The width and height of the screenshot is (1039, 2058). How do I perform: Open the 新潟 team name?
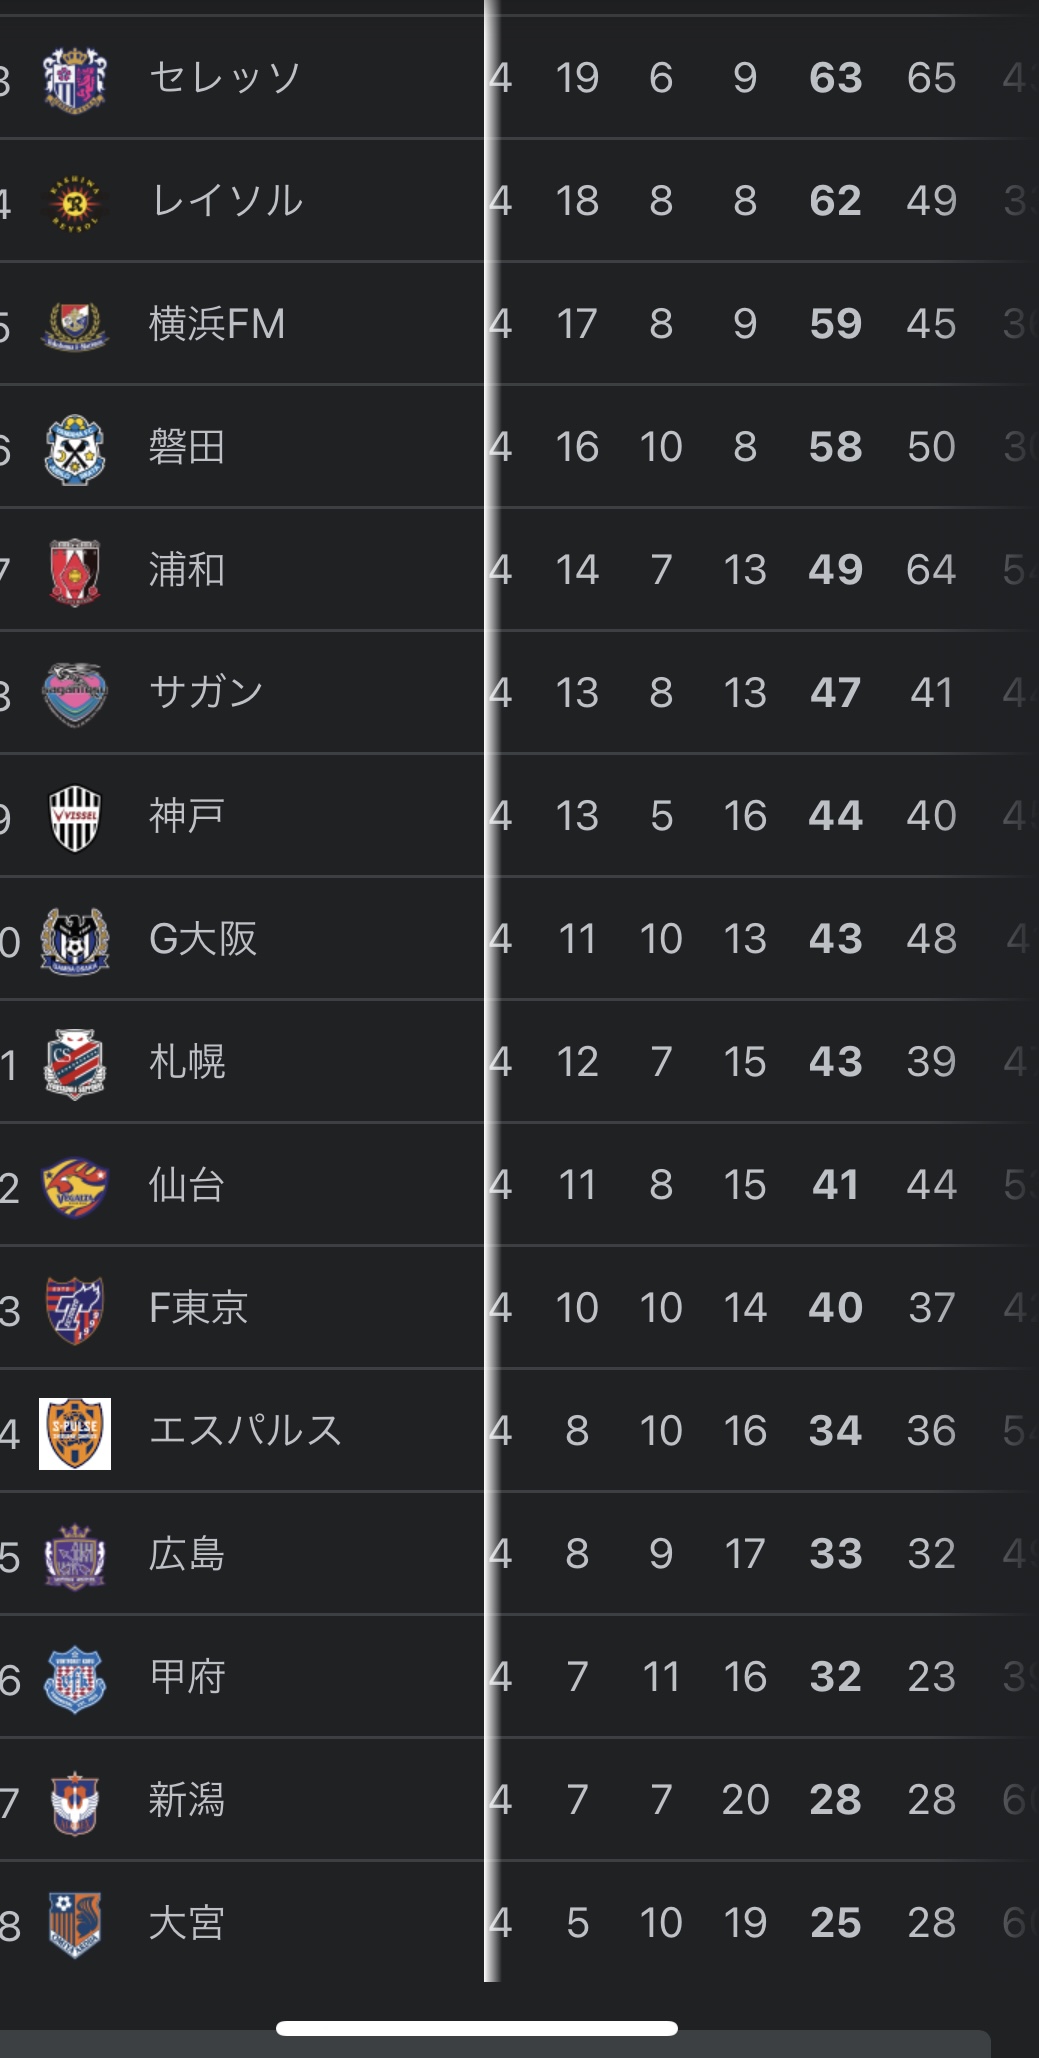[x=187, y=1800]
